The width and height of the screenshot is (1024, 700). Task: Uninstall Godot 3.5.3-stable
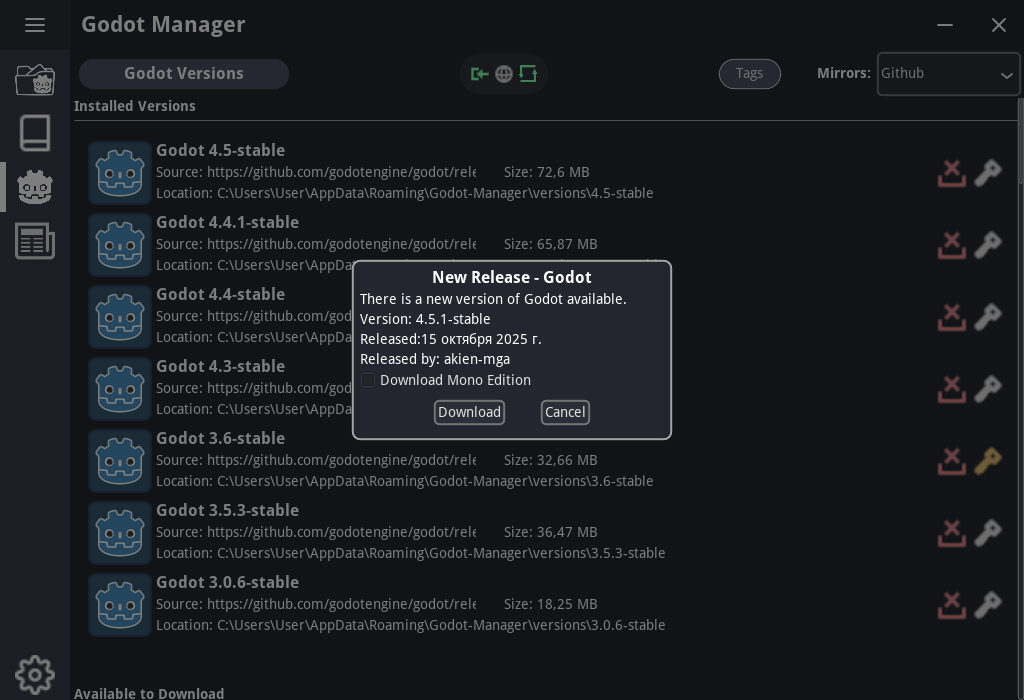pyautogui.click(x=952, y=533)
